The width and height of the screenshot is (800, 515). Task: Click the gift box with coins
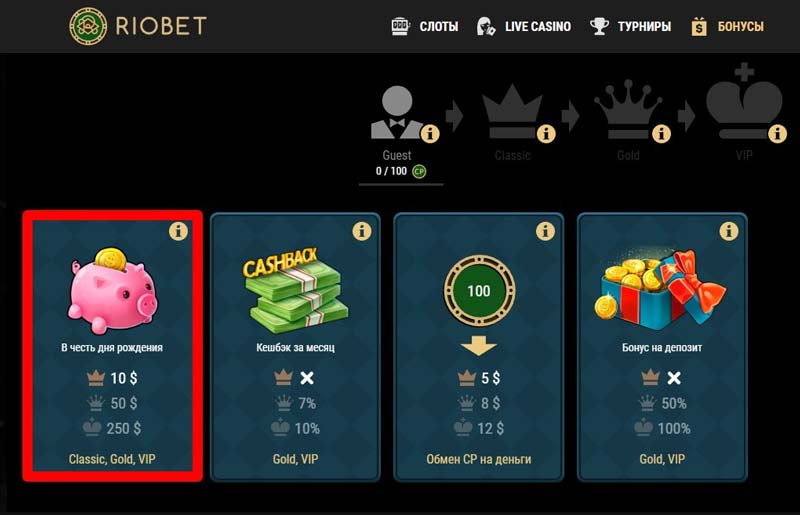(662, 290)
